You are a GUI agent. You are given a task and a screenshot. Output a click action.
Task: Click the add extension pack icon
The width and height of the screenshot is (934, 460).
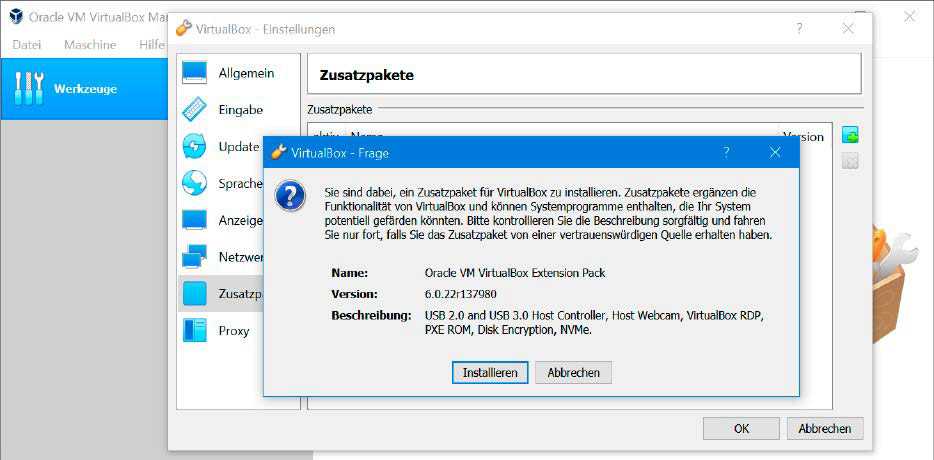click(850, 136)
